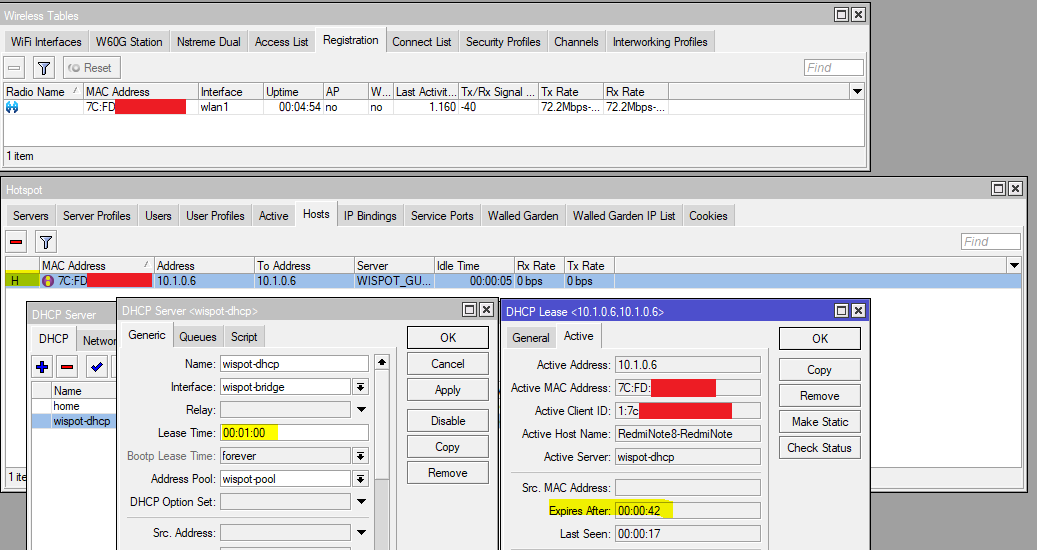Add new DHCP server with blue plus icon
Image resolution: width=1037 pixels, height=550 pixels.
pos(42,367)
